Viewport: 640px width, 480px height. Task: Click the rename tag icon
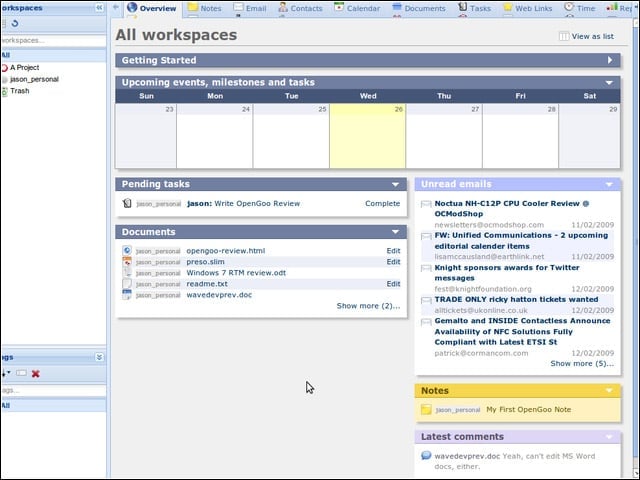pyautogui.click(x=21, y=373)
